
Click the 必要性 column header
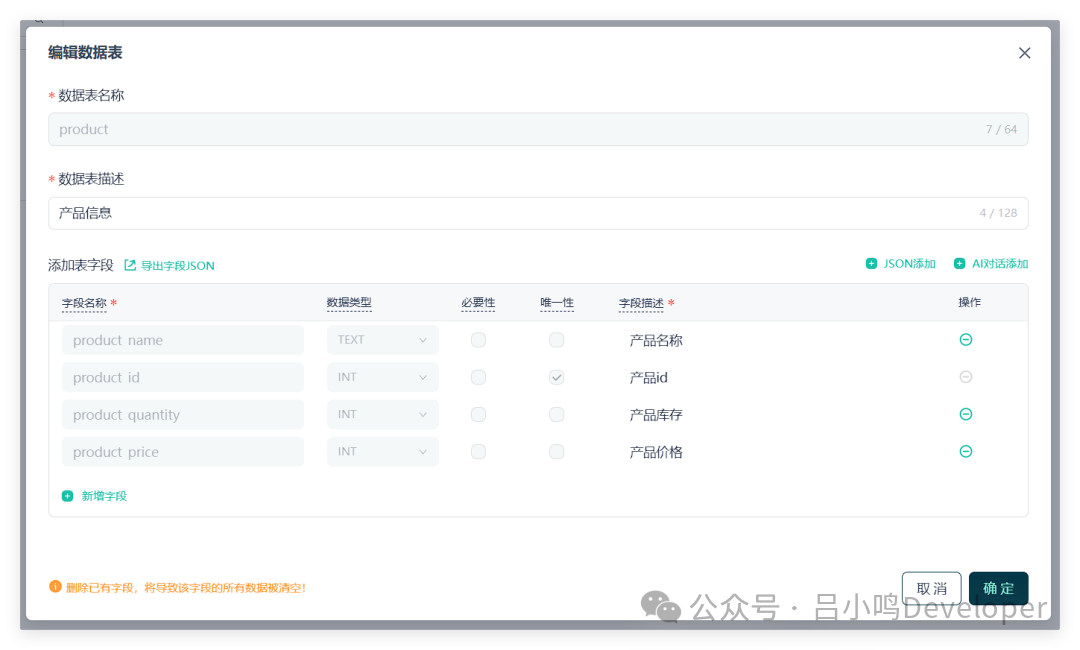pos(478,302)
